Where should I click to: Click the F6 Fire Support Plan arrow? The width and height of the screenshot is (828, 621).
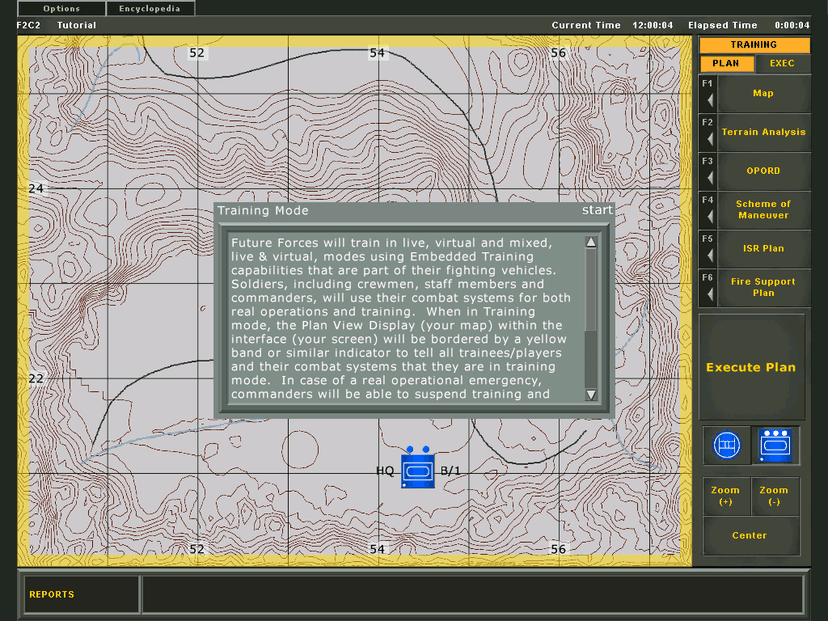pos(710,294)
